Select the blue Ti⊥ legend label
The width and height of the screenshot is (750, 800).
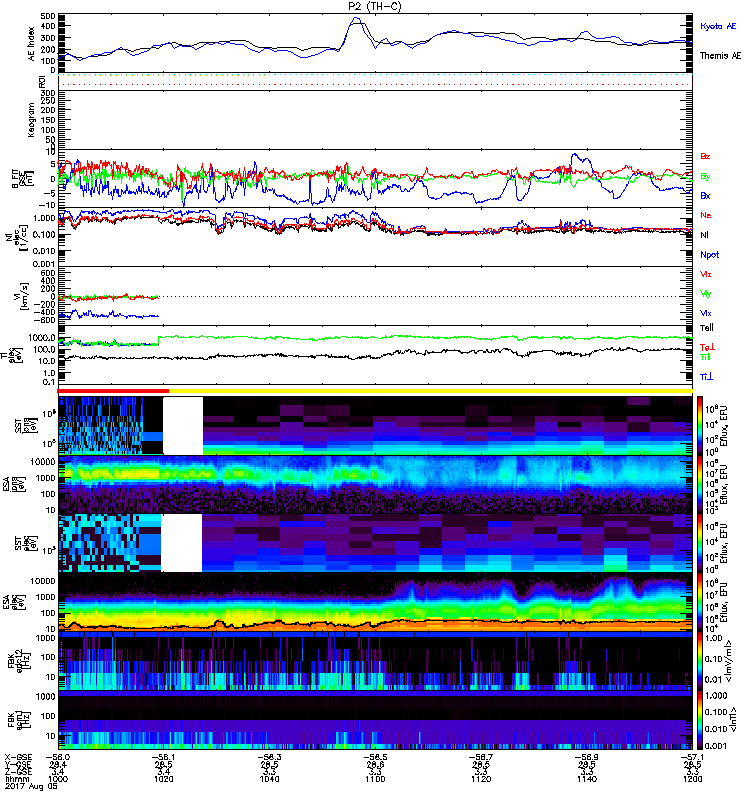pyautogui.click(x=706, y=377)
